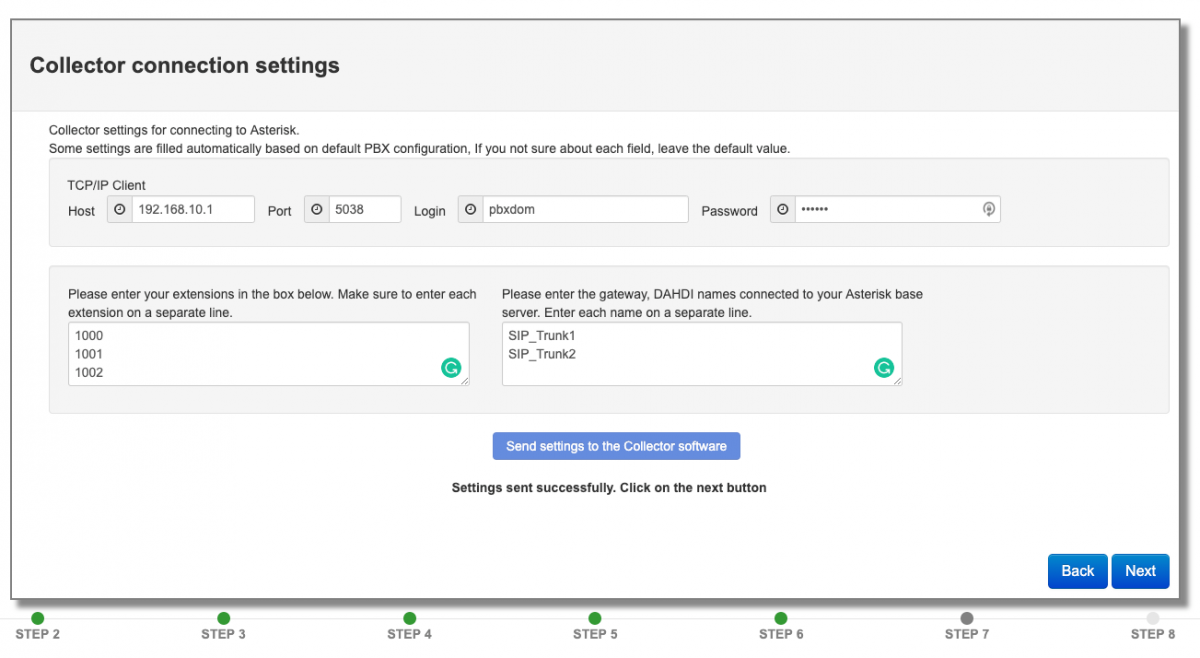Click the clock icon beside Port field

point(316,210)
